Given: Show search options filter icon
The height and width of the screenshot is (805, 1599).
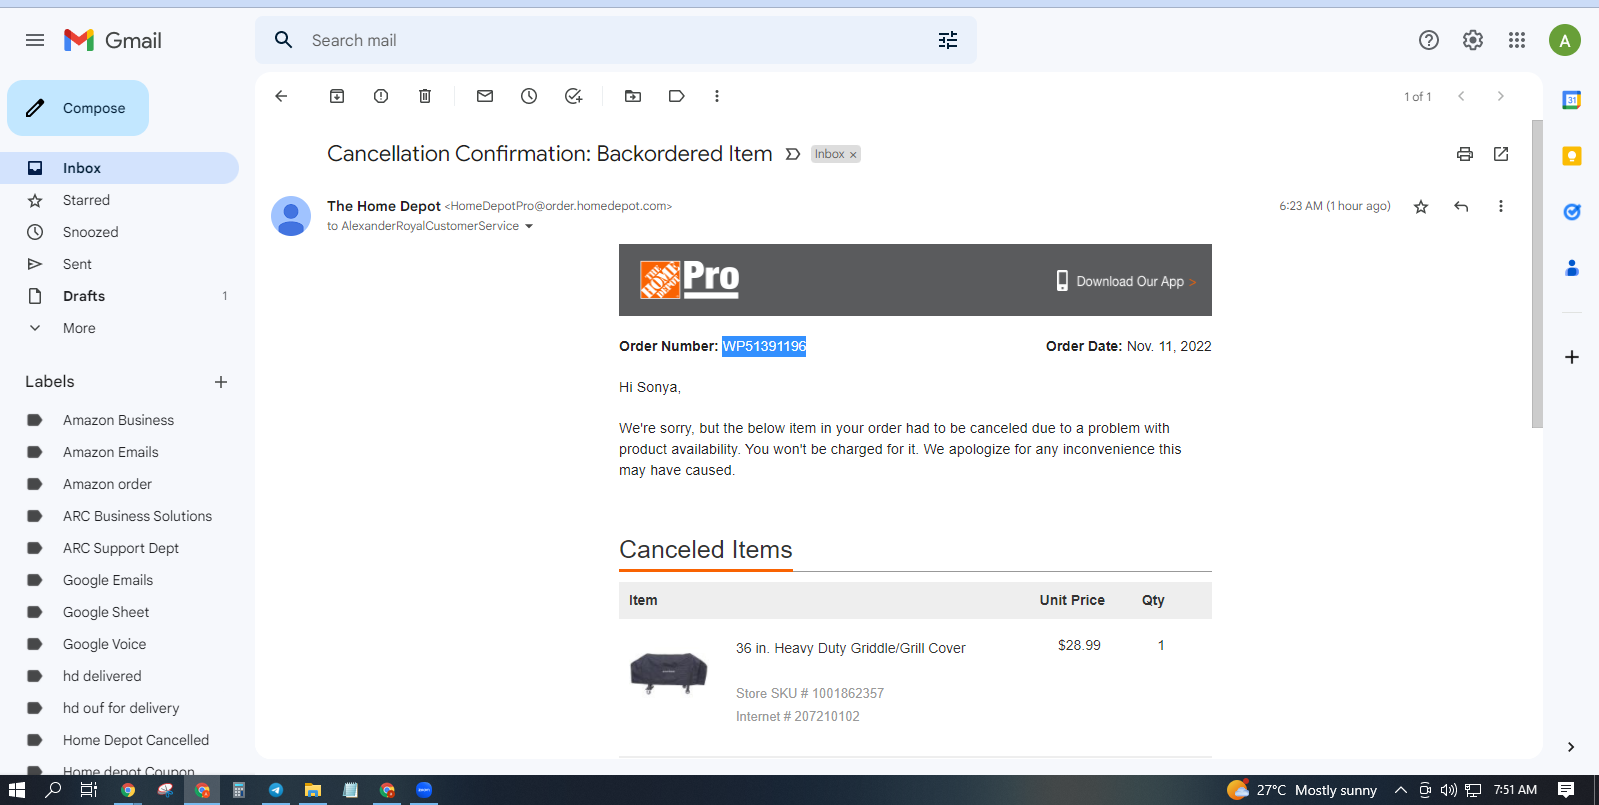Looking at the screenshot, I should (948, 40).
